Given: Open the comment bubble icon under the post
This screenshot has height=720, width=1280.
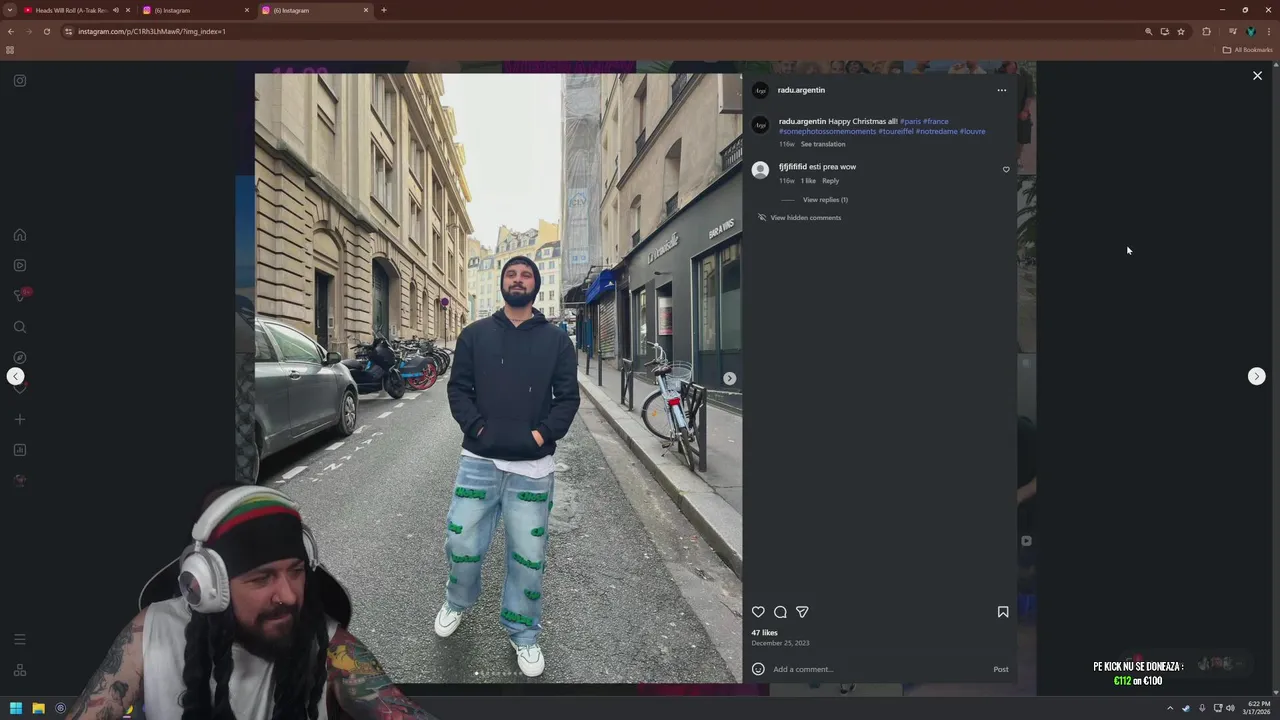Looking at the screenshot, I should click(780, 612).
